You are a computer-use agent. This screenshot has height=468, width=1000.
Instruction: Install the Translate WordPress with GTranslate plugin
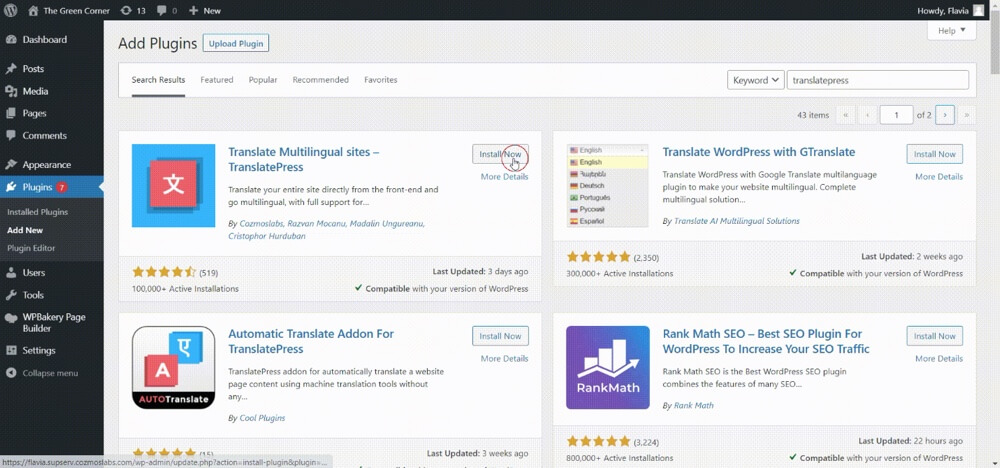point(934,154)
